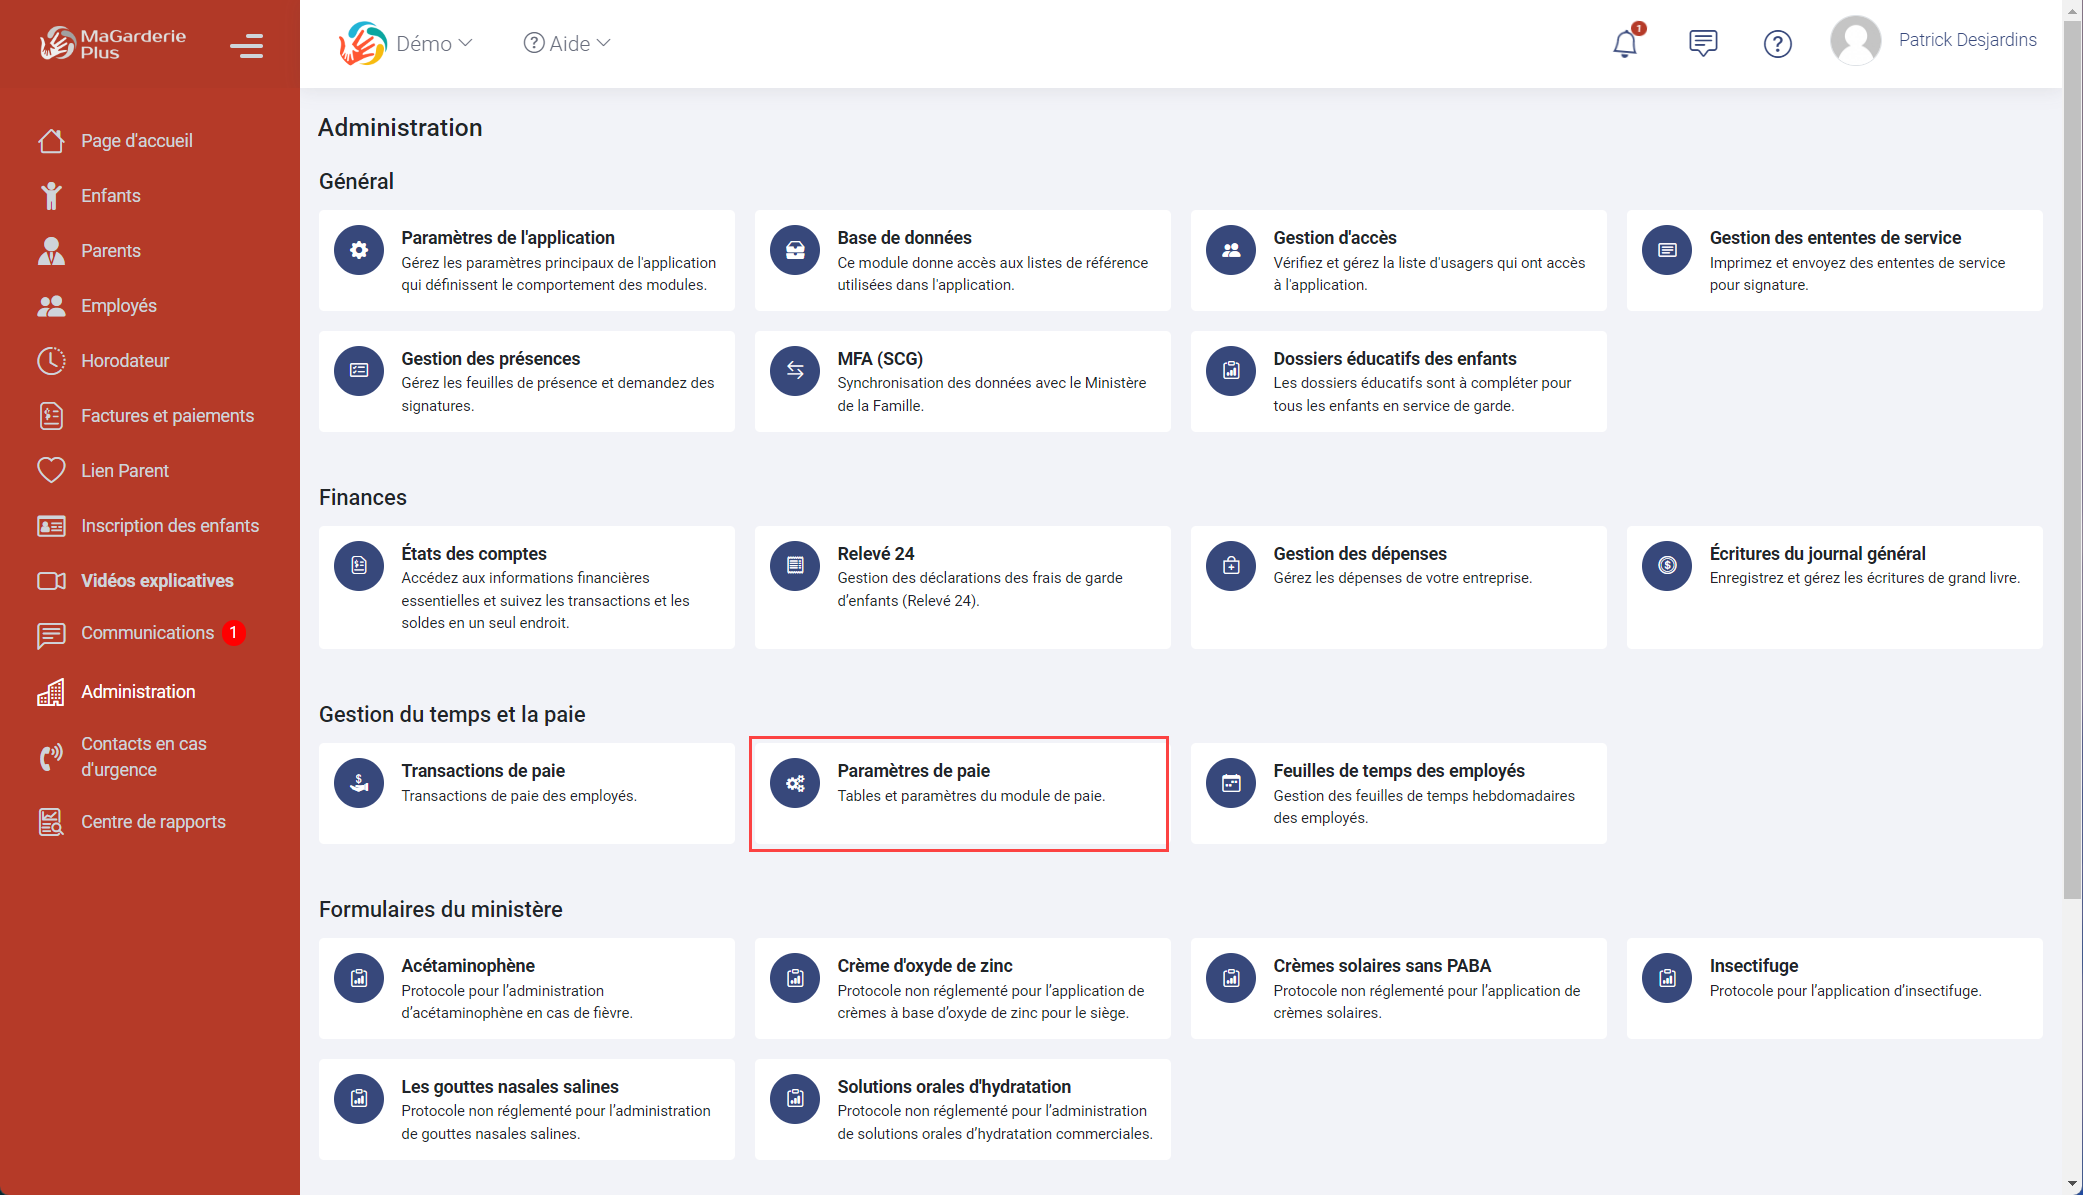Click the Écritures du journal général coin icon
The width and height of the screenshot is (2083, 1195).
click(1666, 565)
